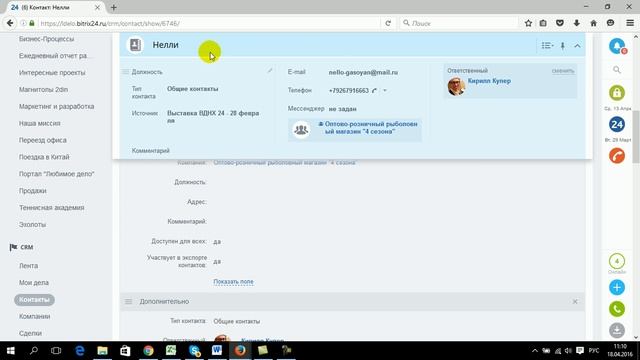Click the page vertical scrollbar
The image size is (640, 360).
[x=636, y=137]
